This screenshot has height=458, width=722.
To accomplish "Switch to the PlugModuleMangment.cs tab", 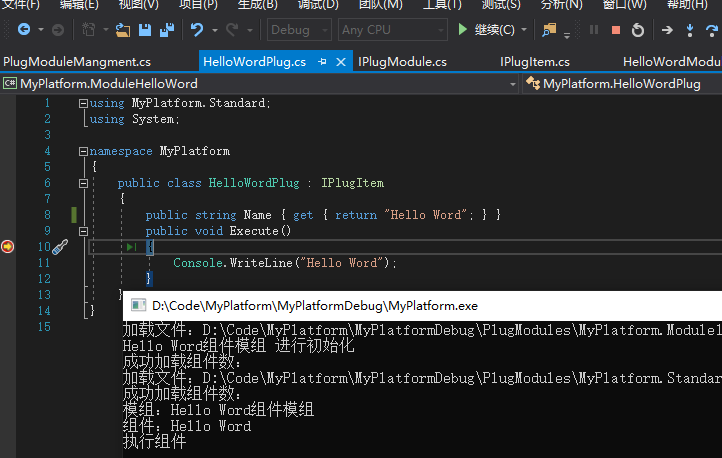I will [x=77, y=62].
